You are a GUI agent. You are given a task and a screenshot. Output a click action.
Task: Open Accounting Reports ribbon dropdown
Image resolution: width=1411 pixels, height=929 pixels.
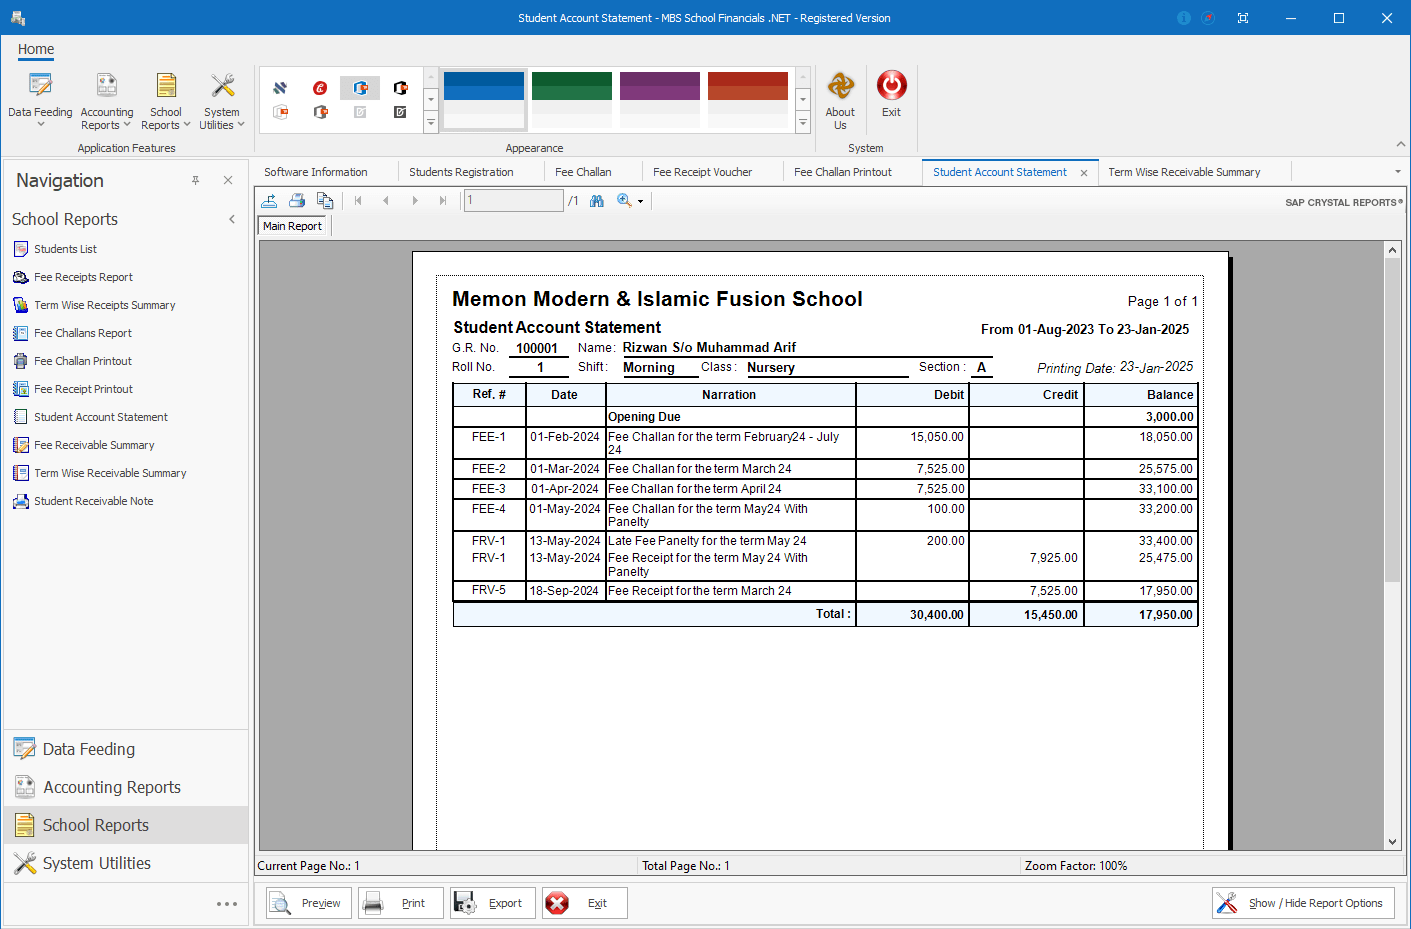[107, 100]
